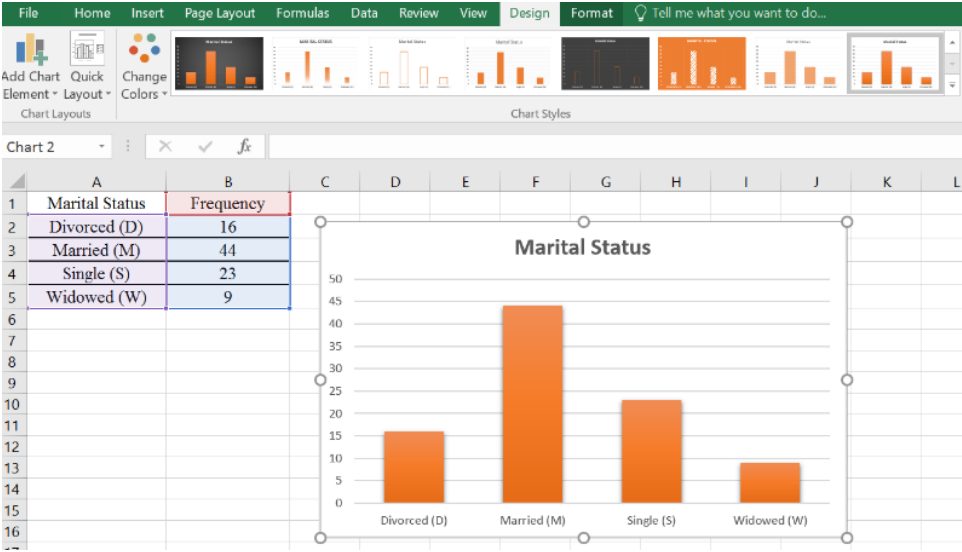Open the Add Chart Element menu

pyautogui.click(x=31, y=66)
